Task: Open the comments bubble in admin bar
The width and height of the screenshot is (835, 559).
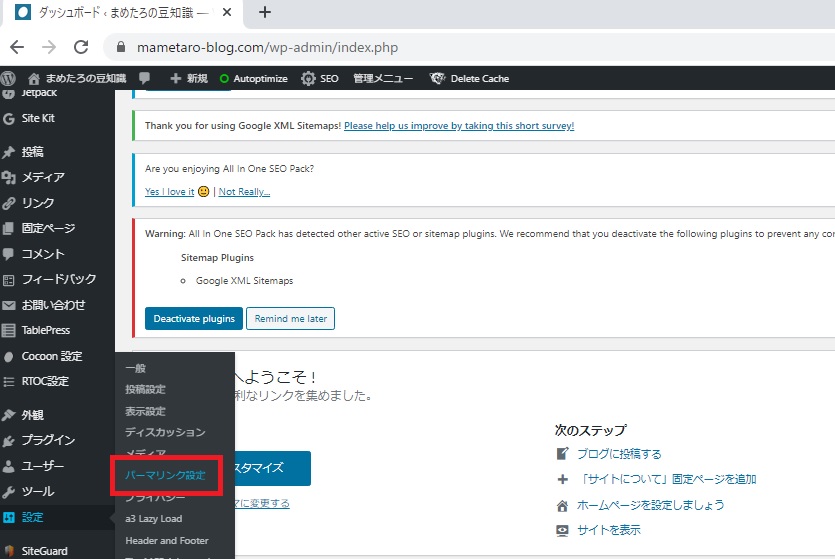Action: (x=144, y=78)
